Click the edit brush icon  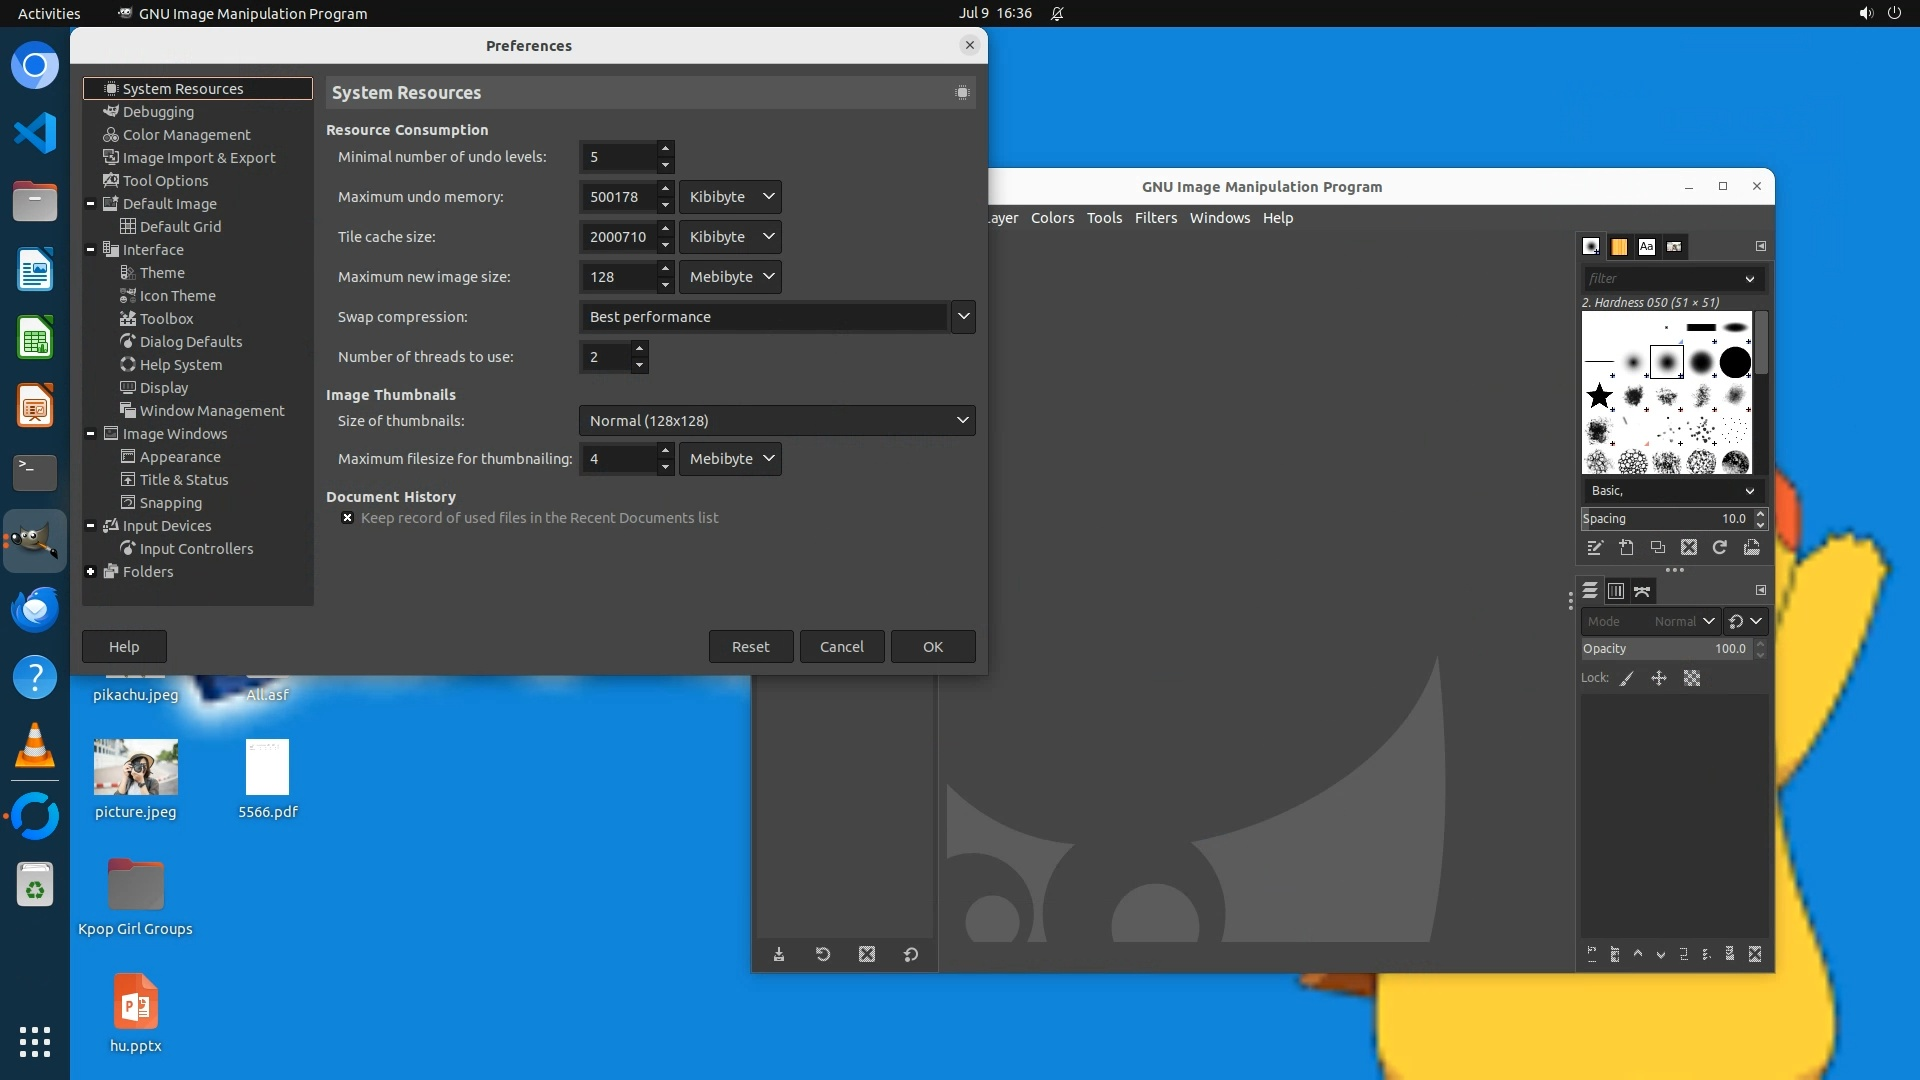[x=1595, y=548]
